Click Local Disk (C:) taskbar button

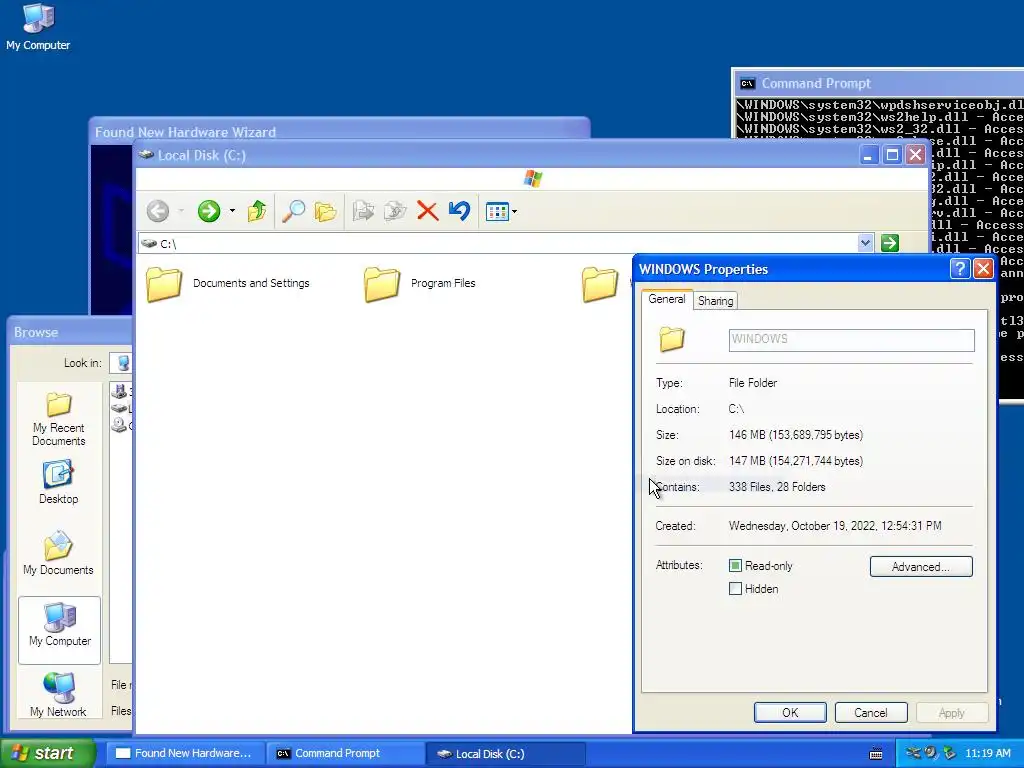[505, 754]
